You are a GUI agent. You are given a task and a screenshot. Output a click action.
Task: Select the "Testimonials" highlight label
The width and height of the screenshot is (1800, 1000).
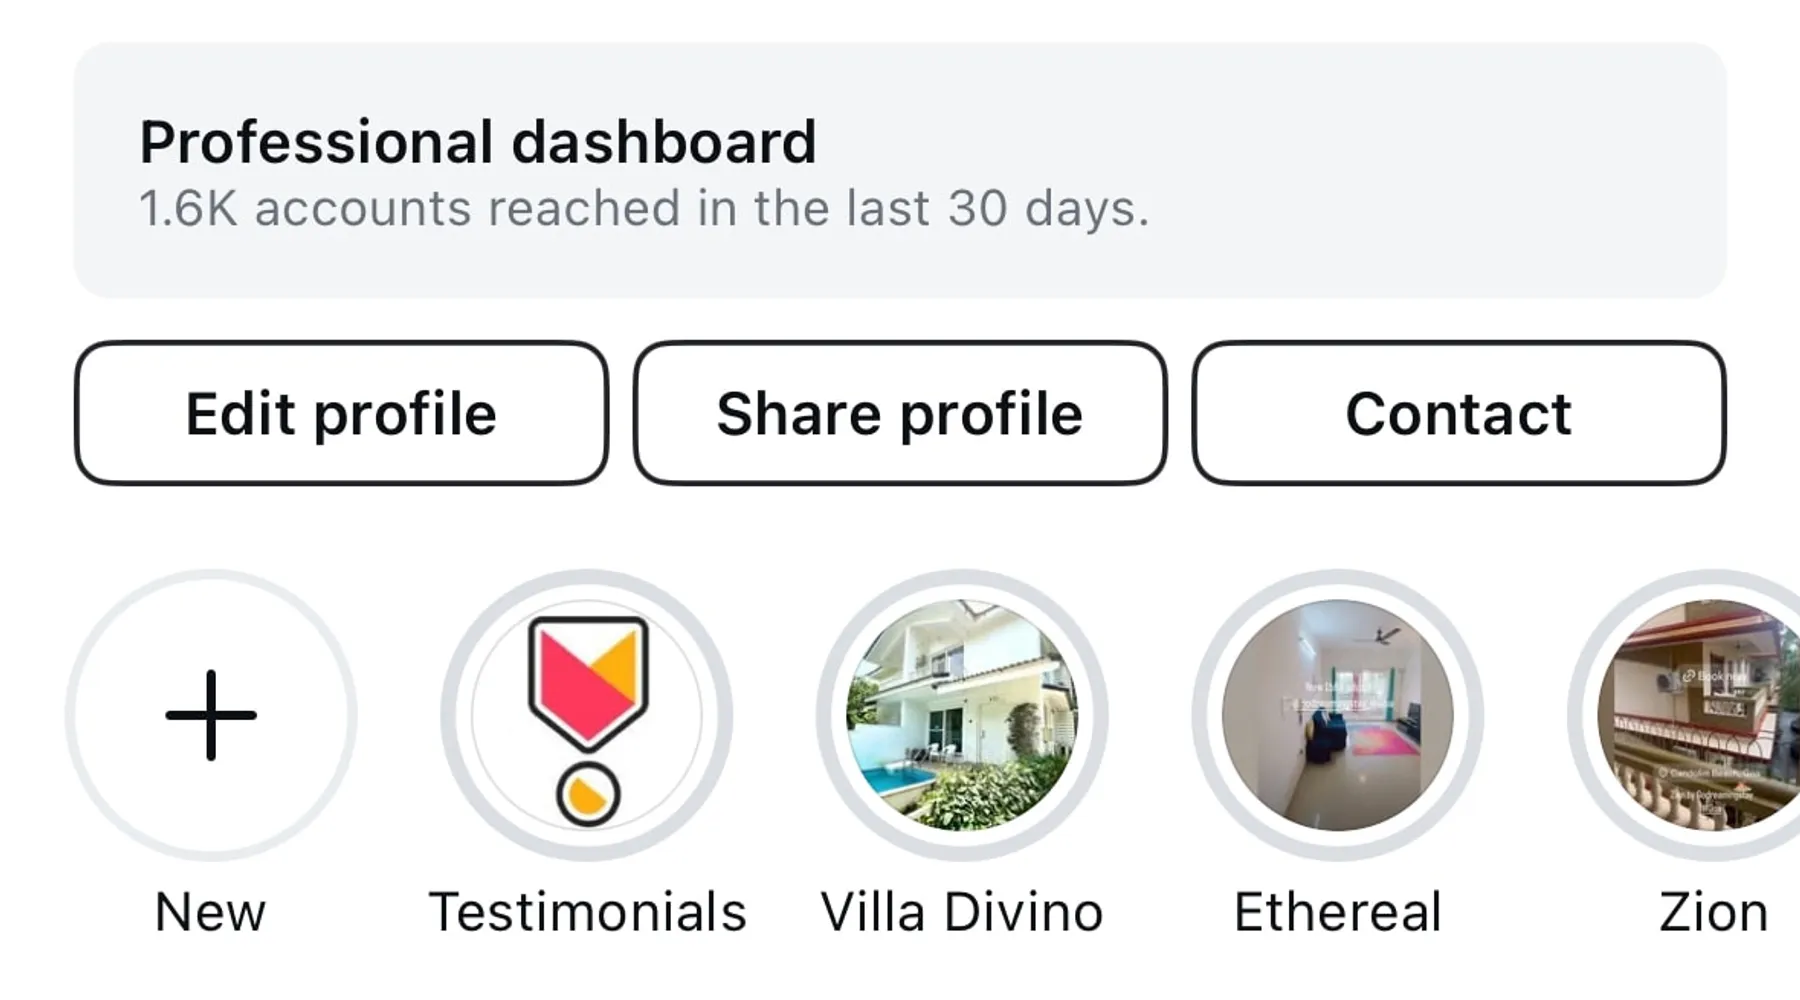click(x=588, y=912)
